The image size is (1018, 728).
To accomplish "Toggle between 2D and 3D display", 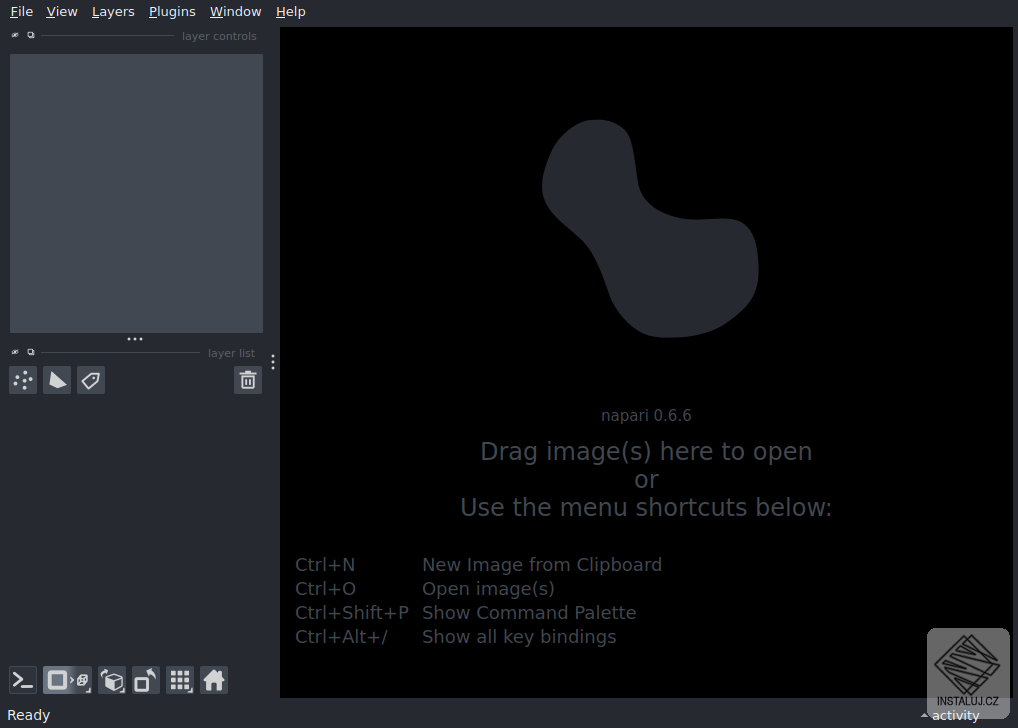I will pos(67,681).
